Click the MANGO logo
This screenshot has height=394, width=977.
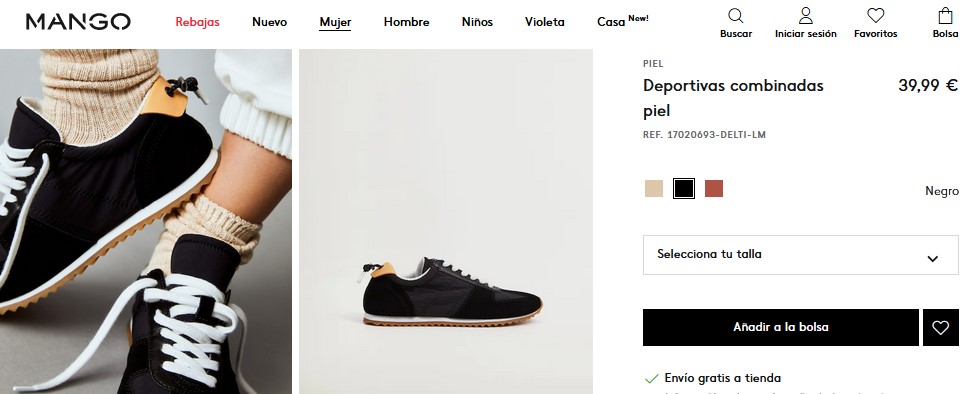click(x=78, y=22)
